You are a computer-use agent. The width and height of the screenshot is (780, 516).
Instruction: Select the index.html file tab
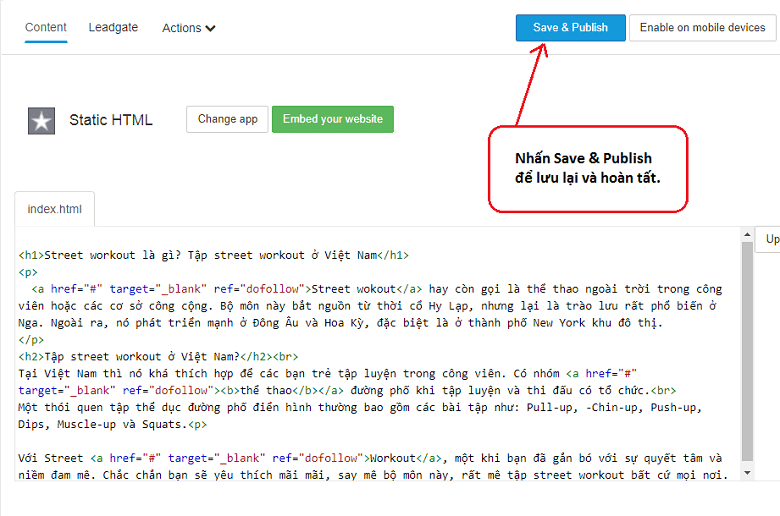point(55,210)
